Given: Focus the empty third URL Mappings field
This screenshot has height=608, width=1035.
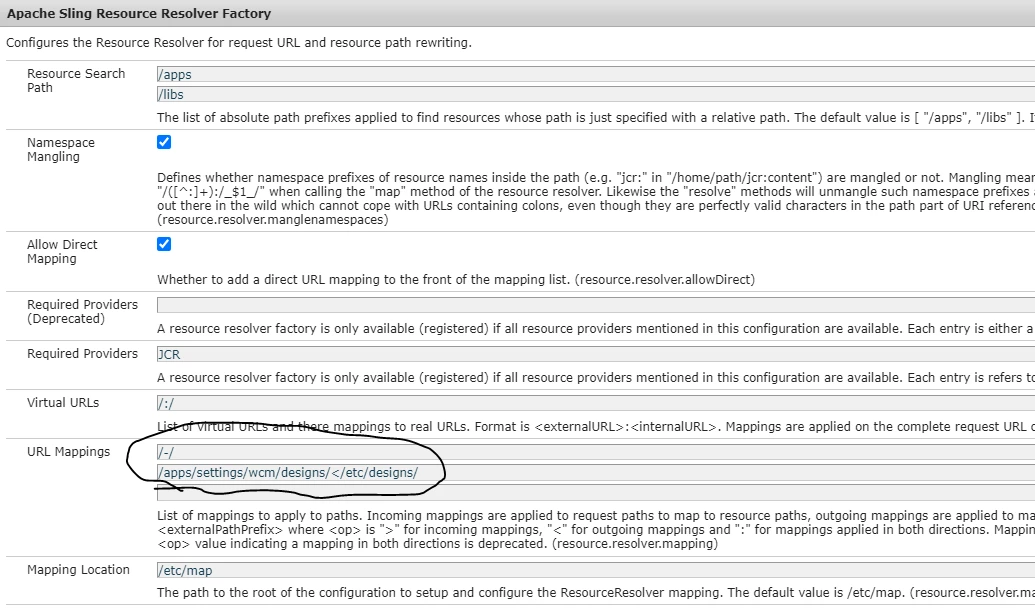Looking at the screenshot, I should [595, 492].
